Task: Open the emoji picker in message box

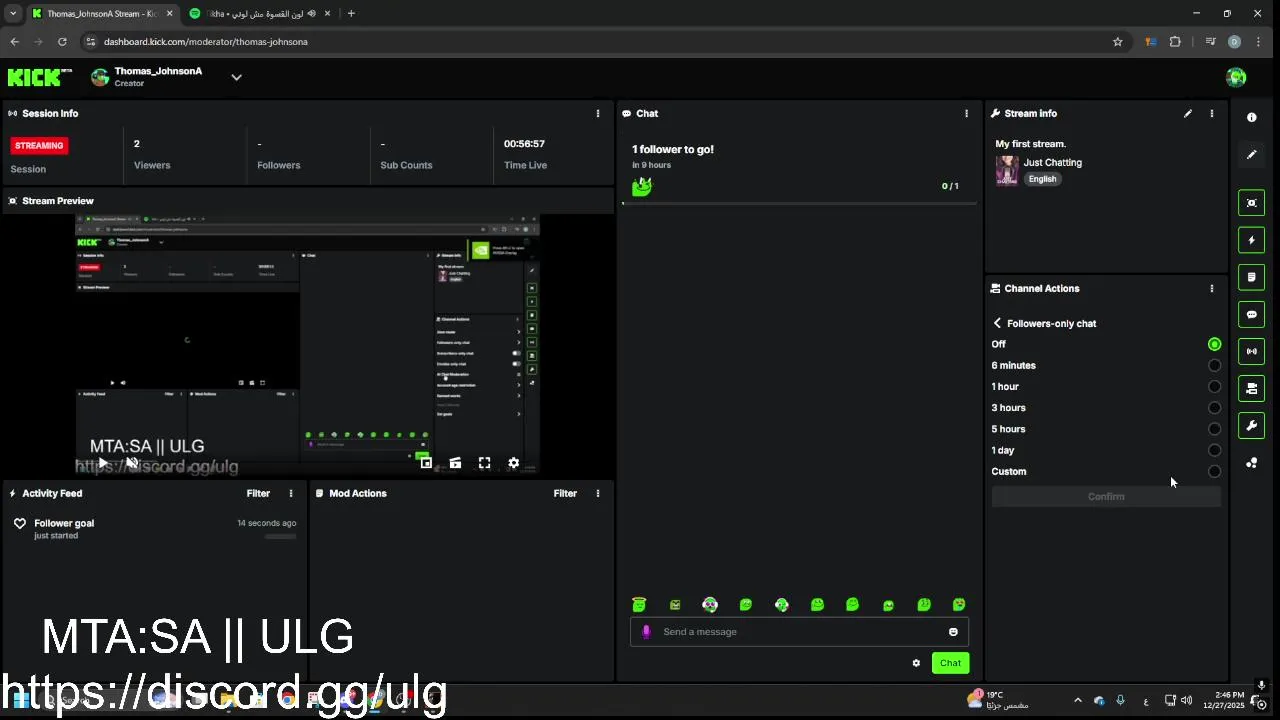Action: tap(953, 632)
